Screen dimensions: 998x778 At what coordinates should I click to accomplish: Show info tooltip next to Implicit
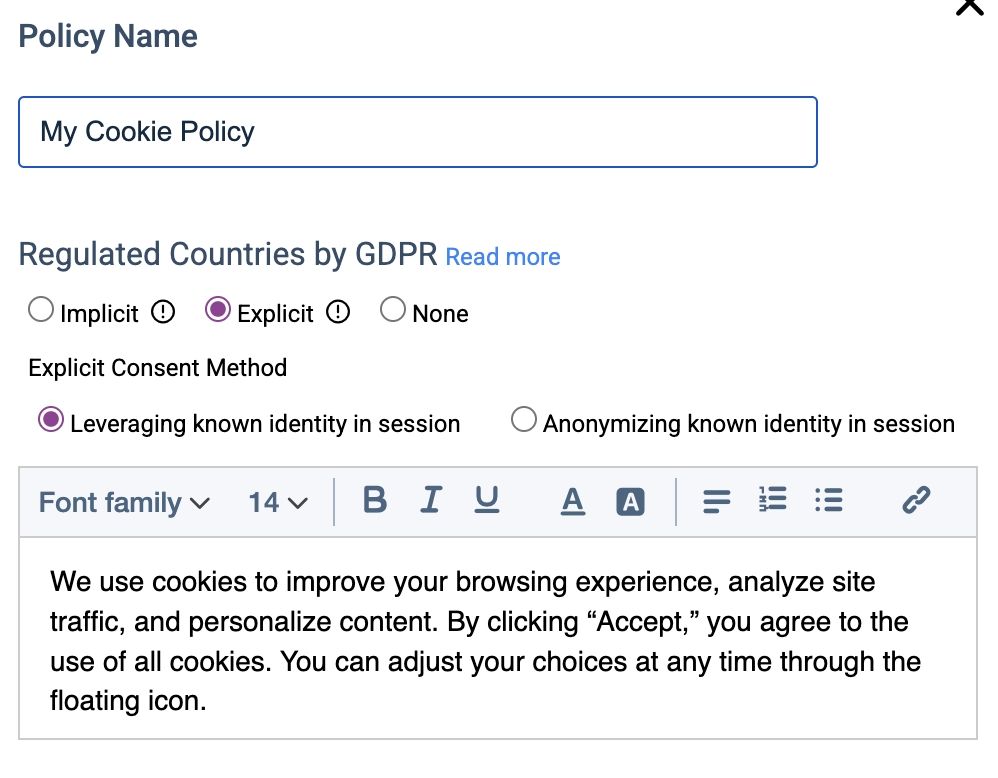[x=163, y=313]
